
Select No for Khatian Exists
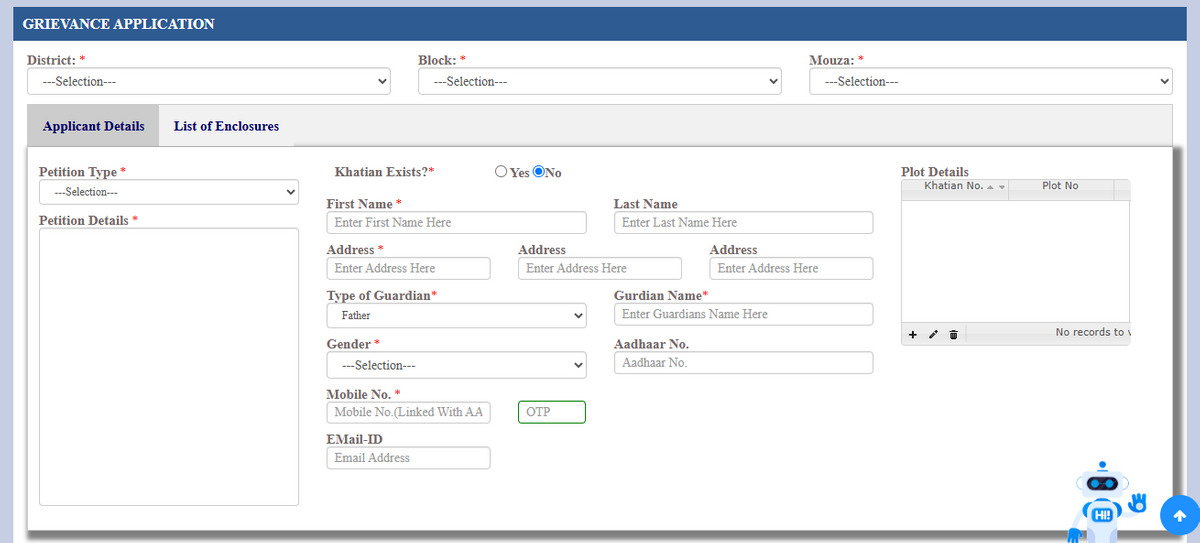point(539,172)
